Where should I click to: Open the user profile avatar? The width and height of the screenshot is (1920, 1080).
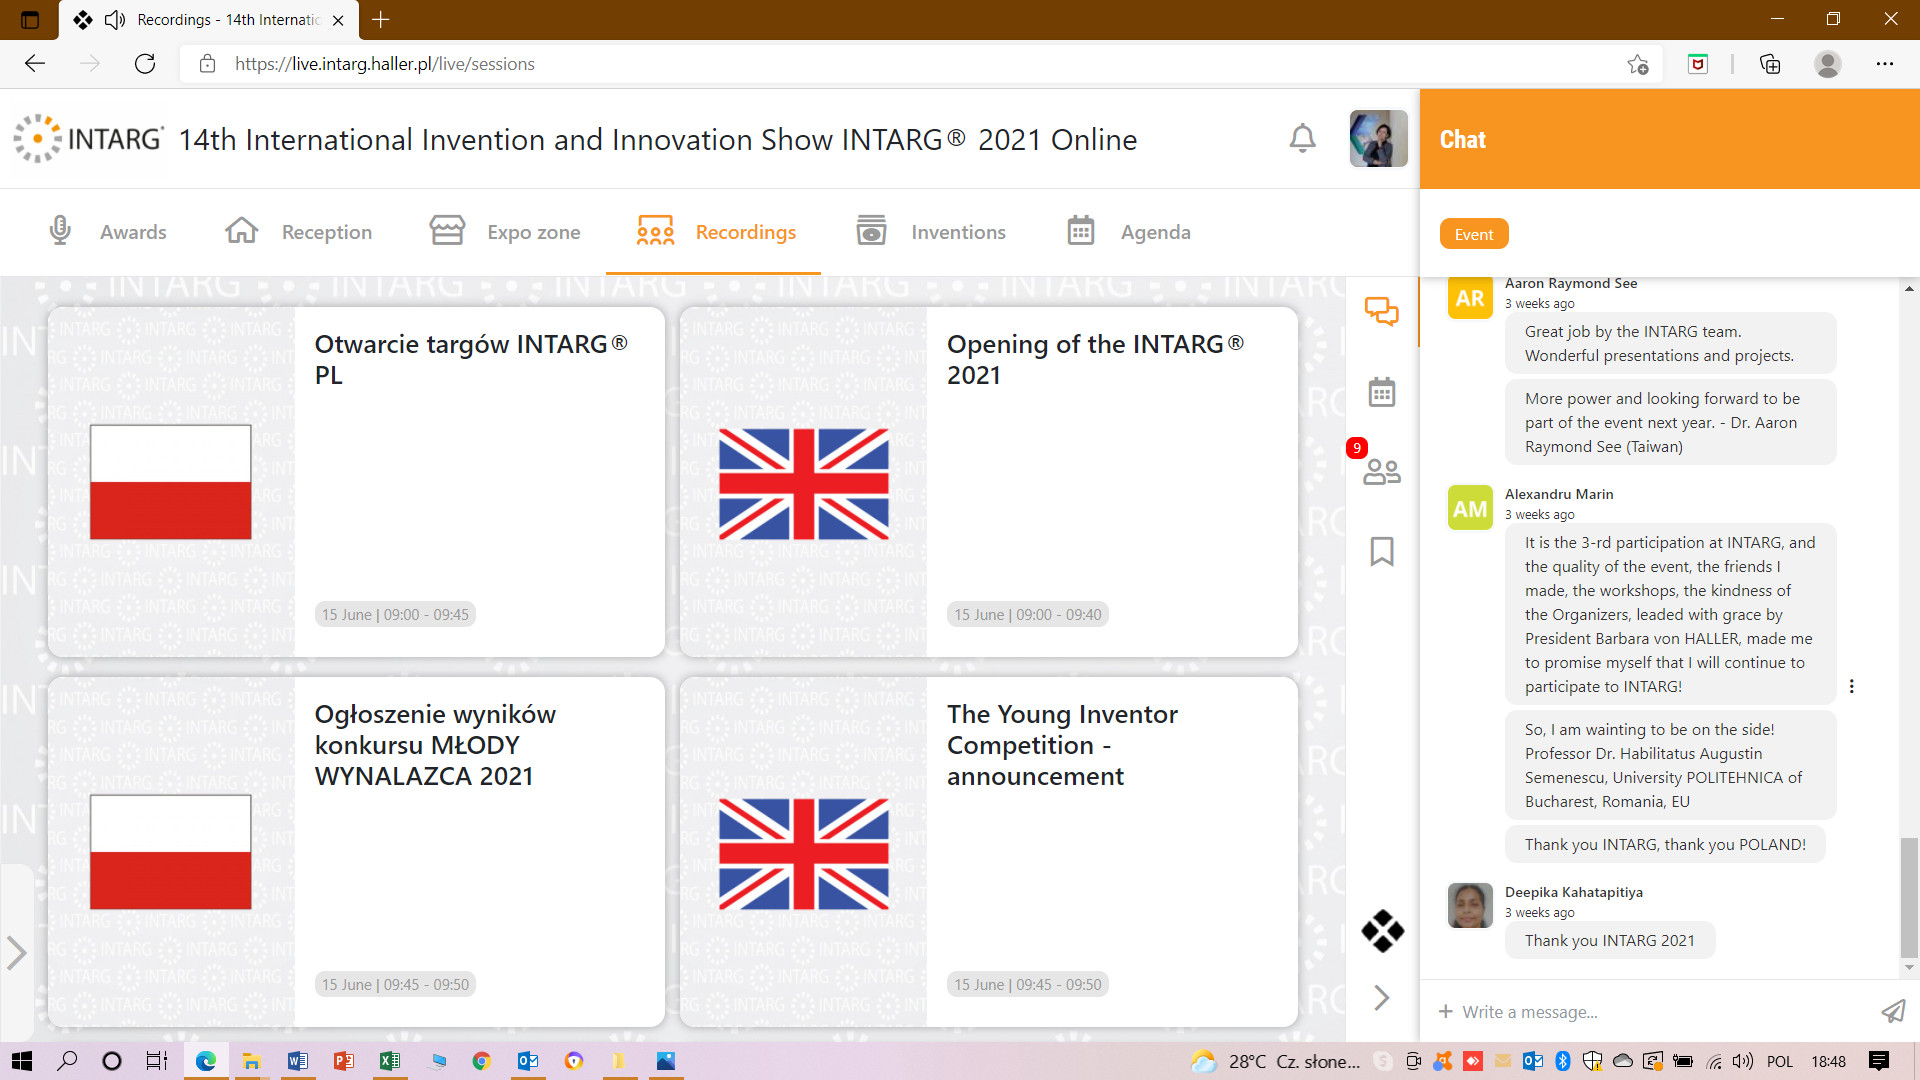pos(1378,138)
